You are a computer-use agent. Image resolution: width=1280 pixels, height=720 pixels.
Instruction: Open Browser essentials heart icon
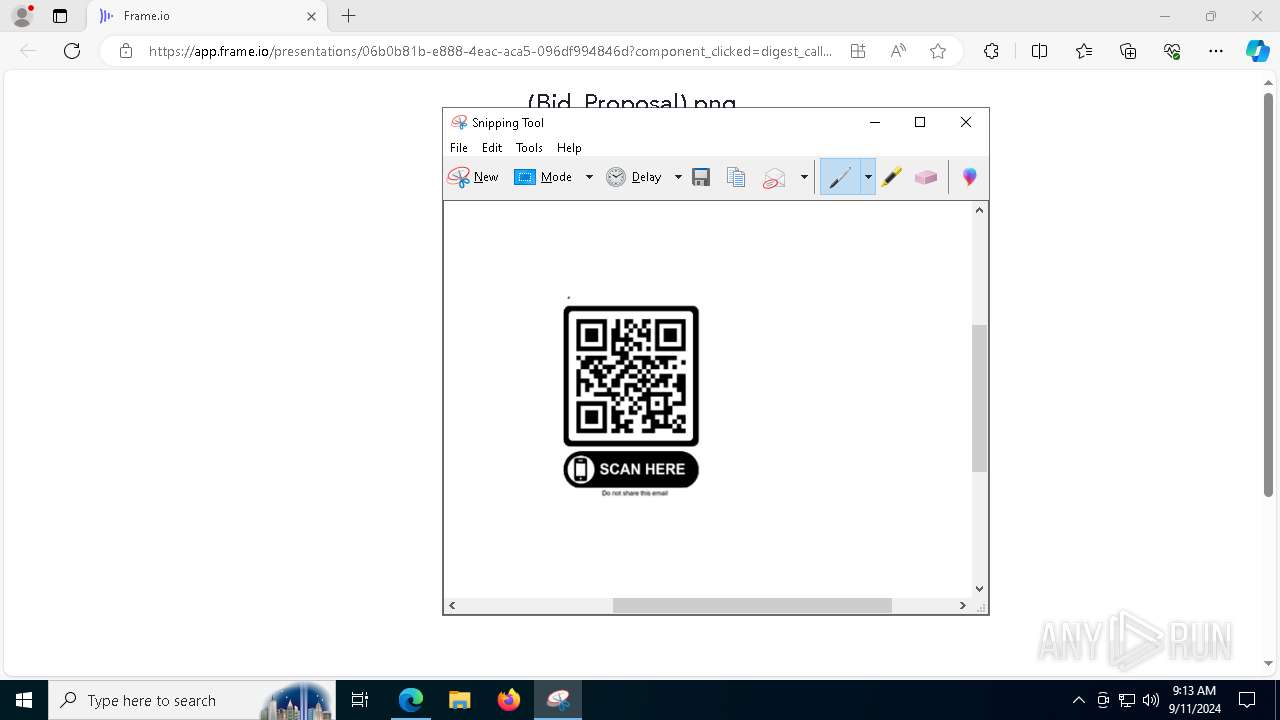coord(1172,51)
